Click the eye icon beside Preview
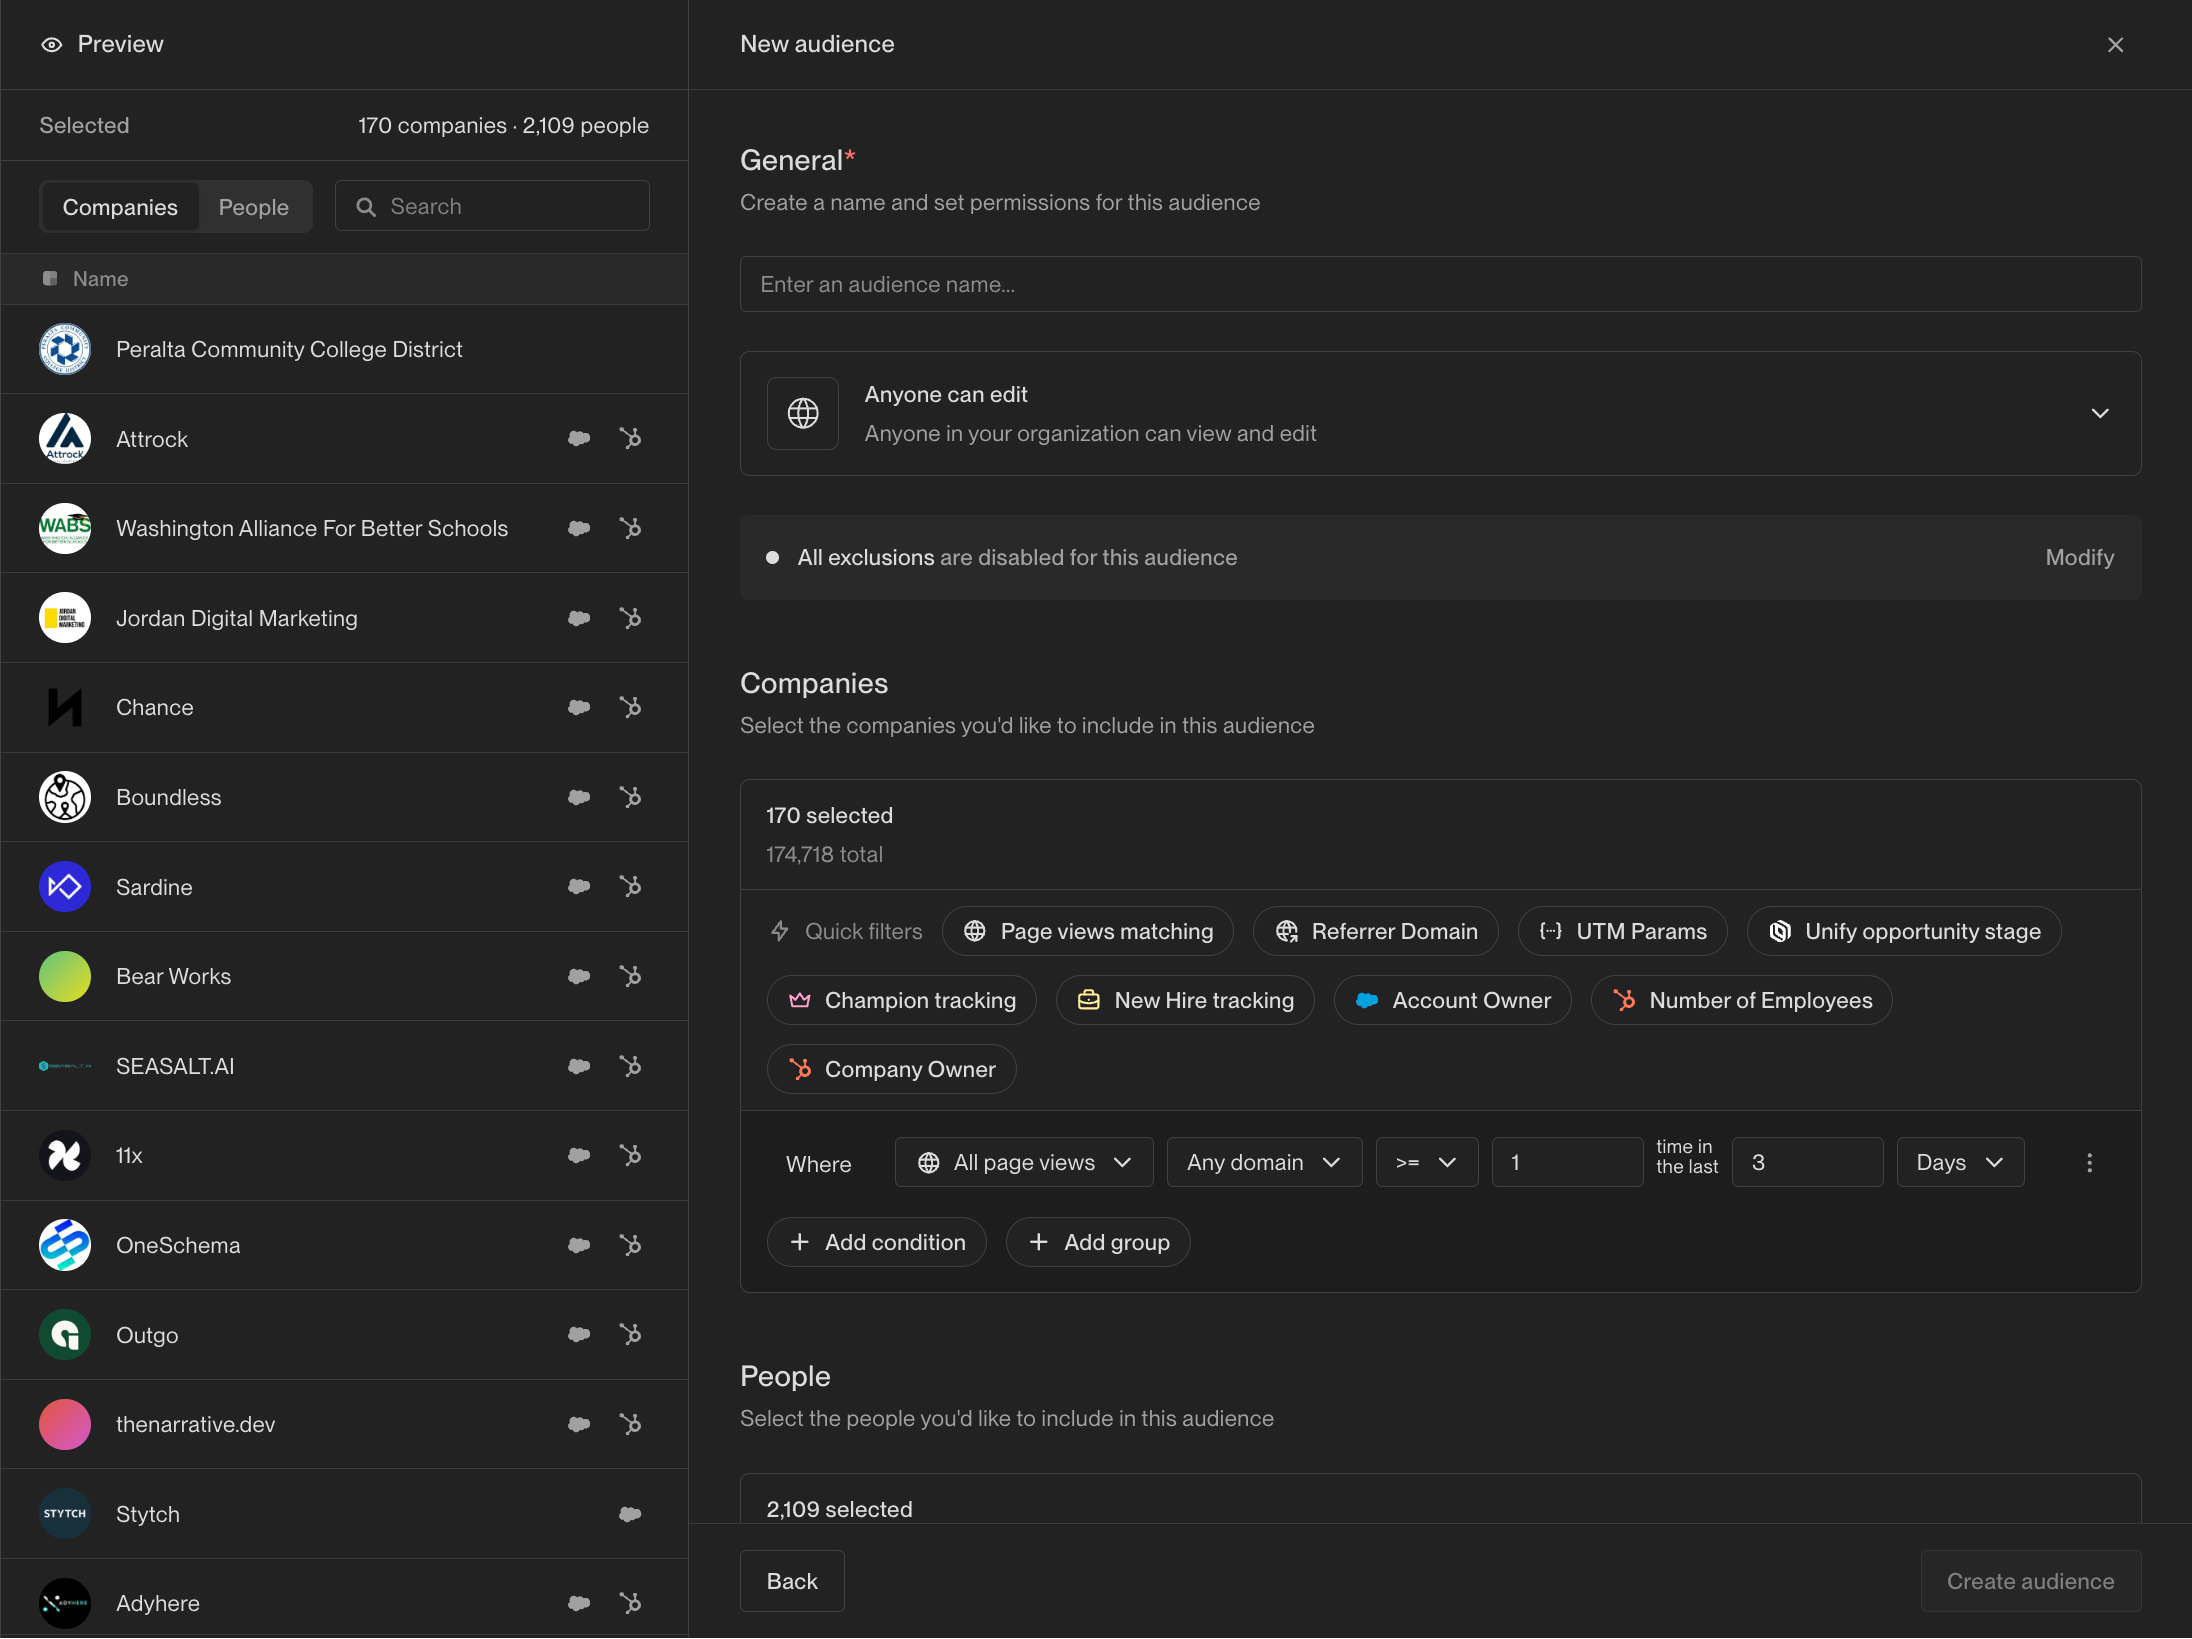The image size is (2192, 1639). 52,45
